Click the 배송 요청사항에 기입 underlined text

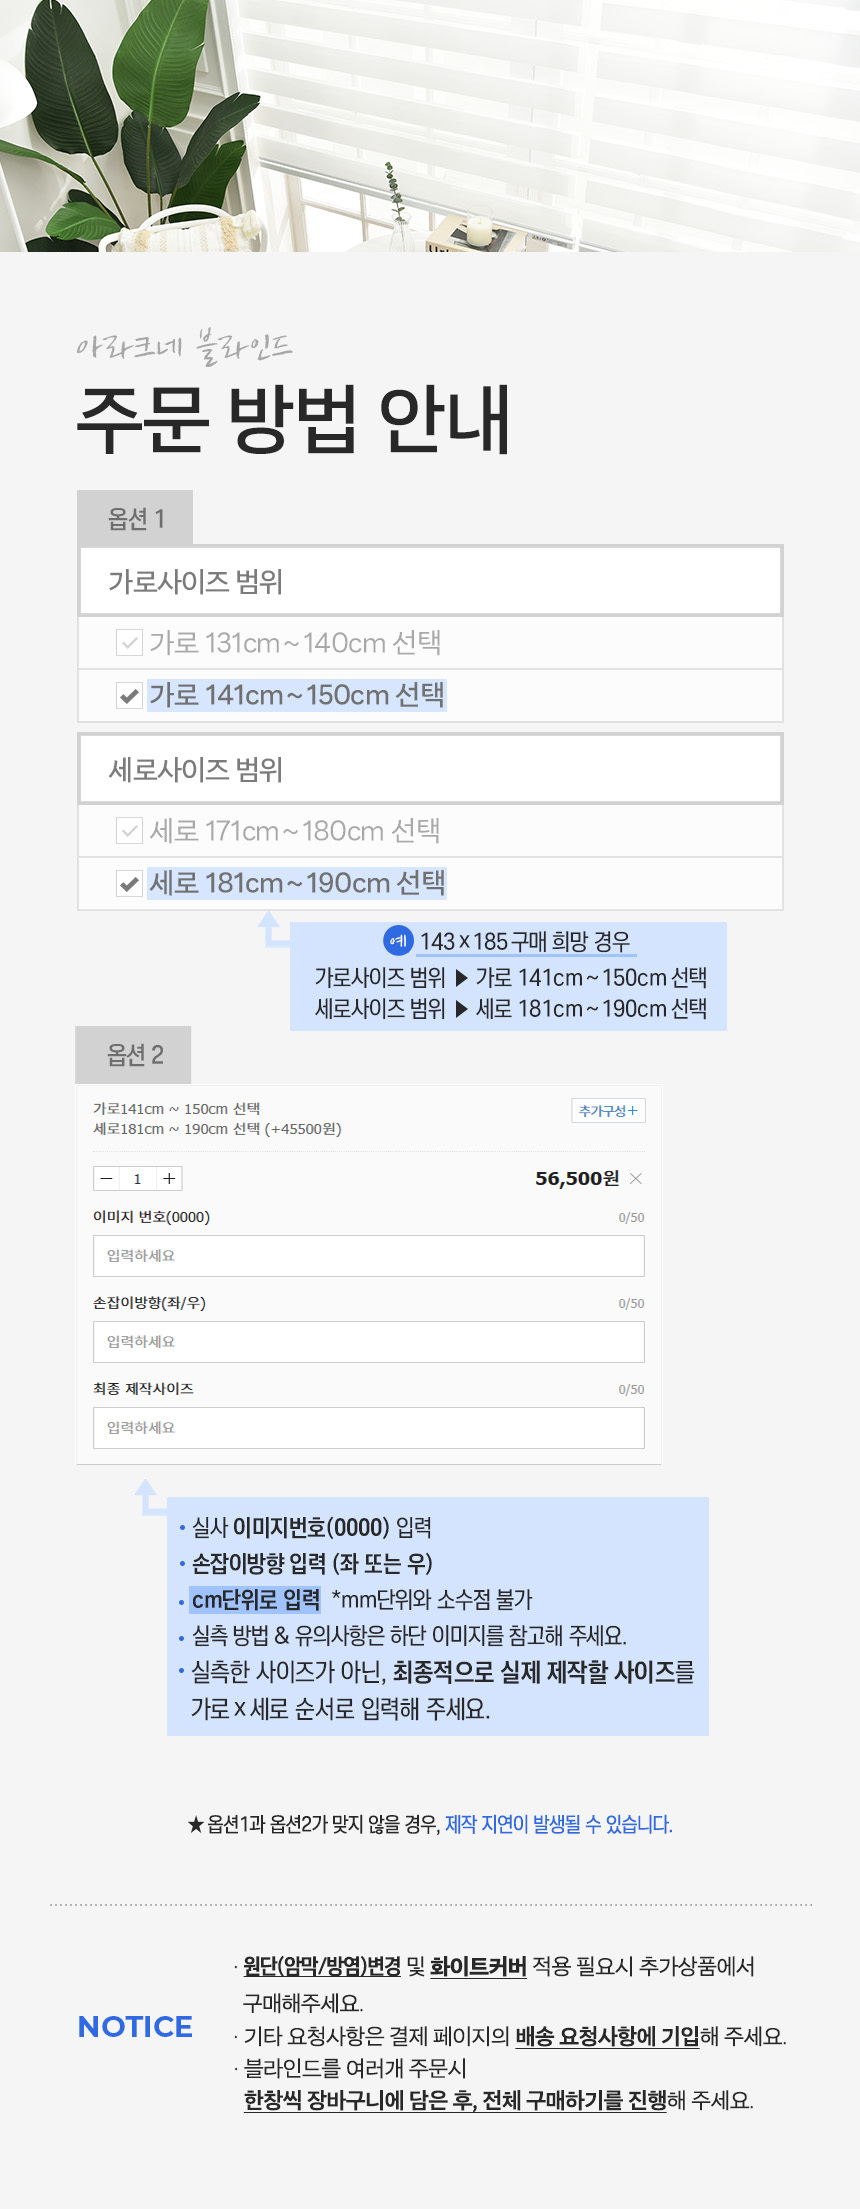pyautogui.click(x=607, y=2036)
